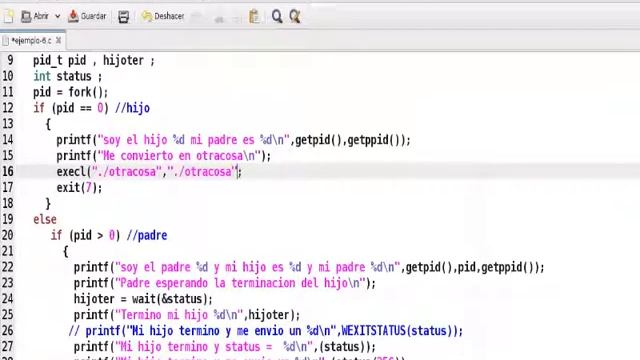The image size is (640, 360).
Task: Click the '//hijo' comment
Action: click(x=132, y=108)
